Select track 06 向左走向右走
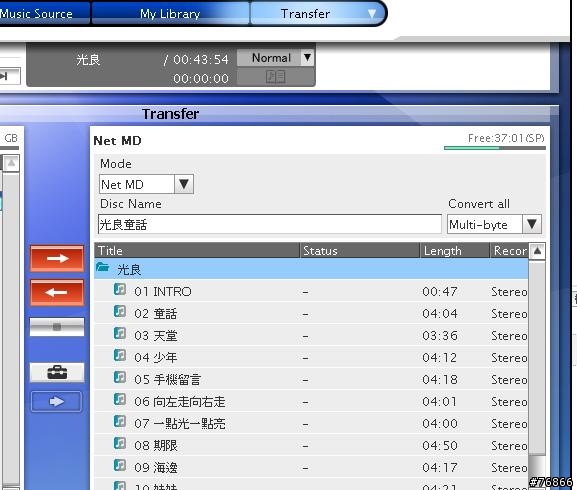Image resolution: width=577 pixels, height=490 pixels. coord(311,401)
